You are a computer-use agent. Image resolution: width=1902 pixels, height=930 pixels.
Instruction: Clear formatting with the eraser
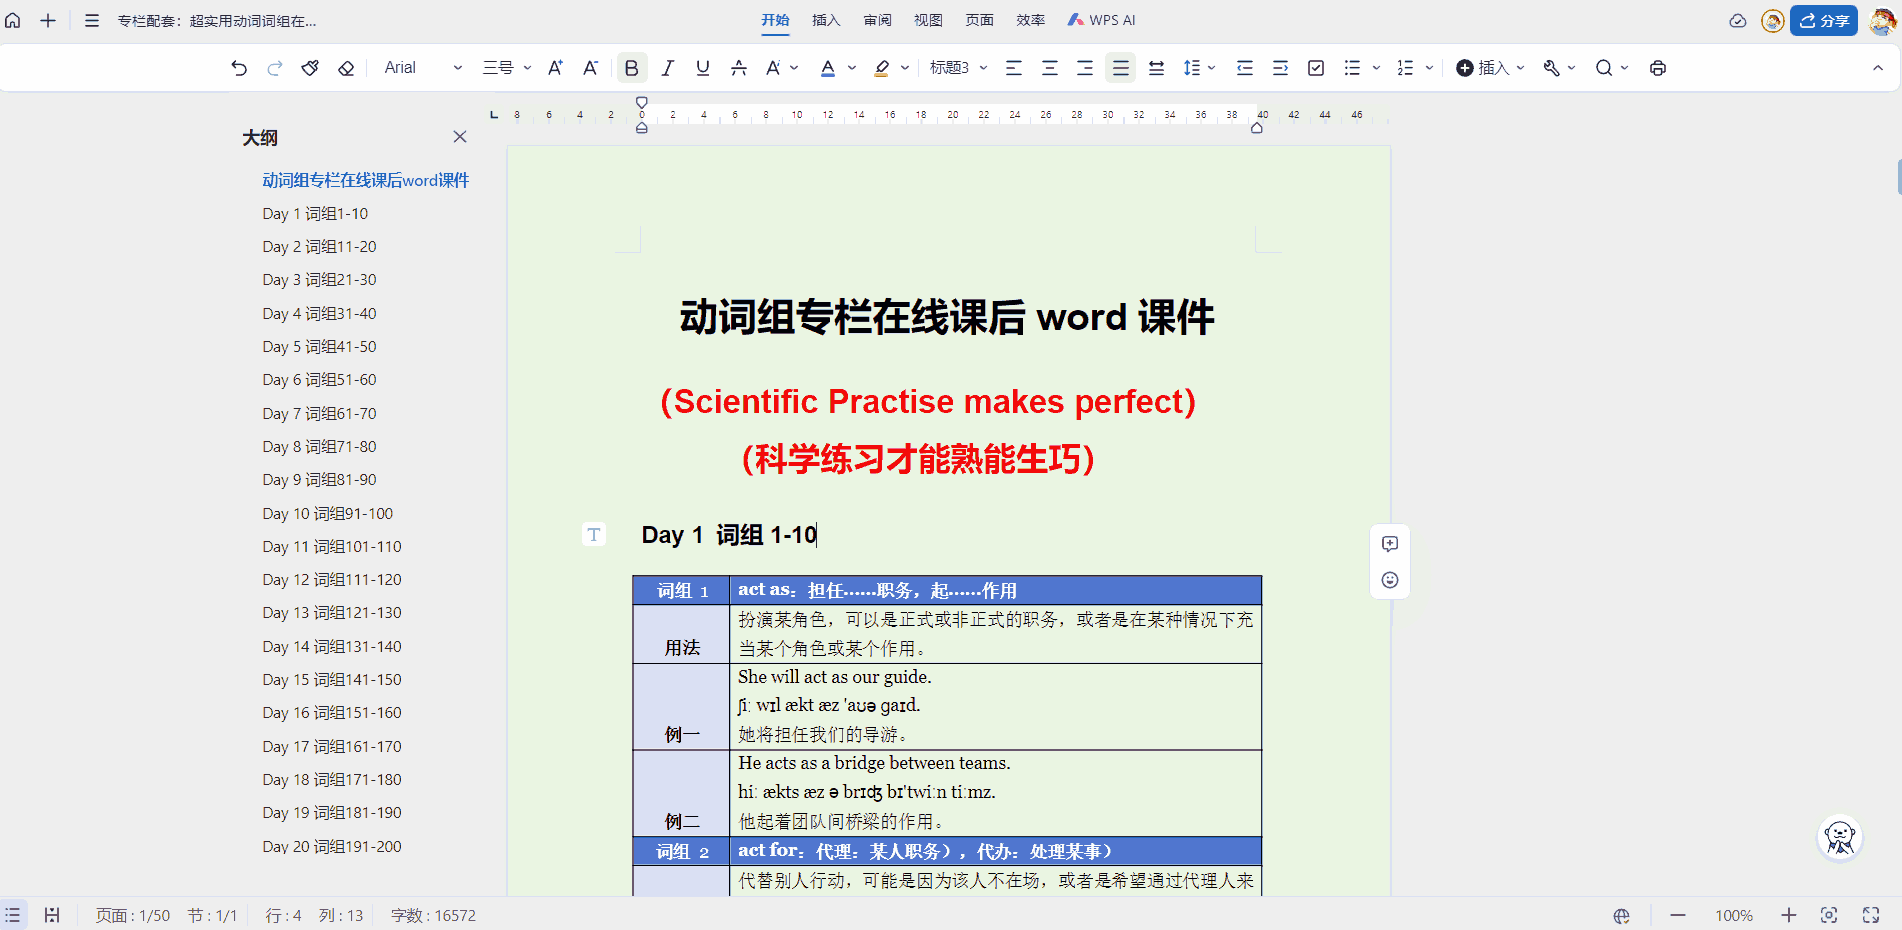click(x=346, y=68)
